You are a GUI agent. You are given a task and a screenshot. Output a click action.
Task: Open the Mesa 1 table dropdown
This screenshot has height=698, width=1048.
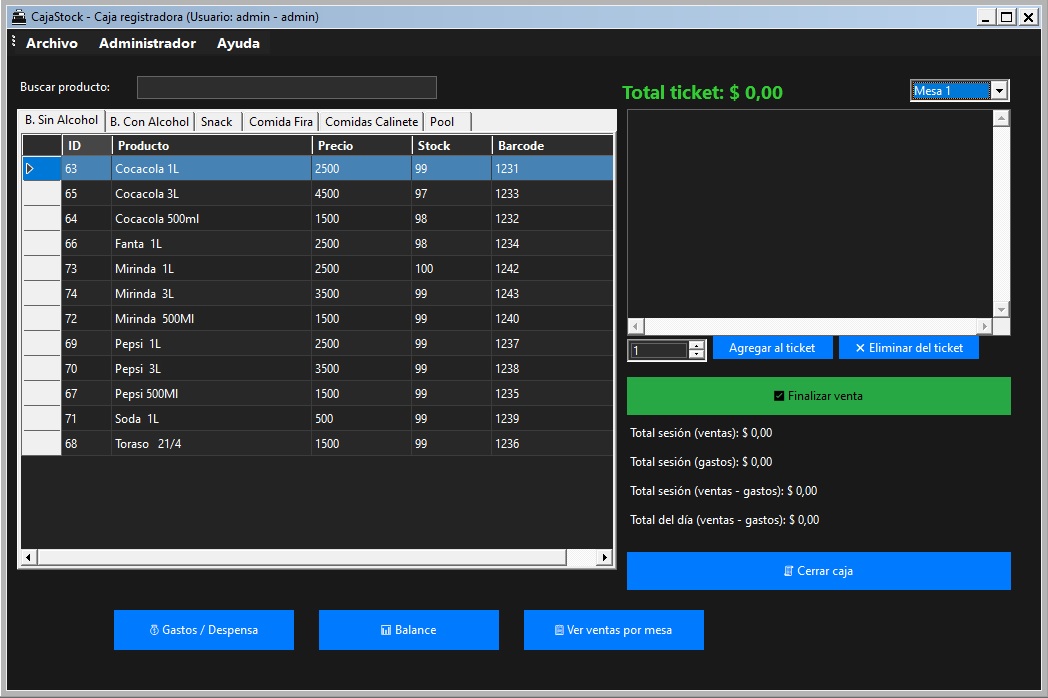coord(998,91)
